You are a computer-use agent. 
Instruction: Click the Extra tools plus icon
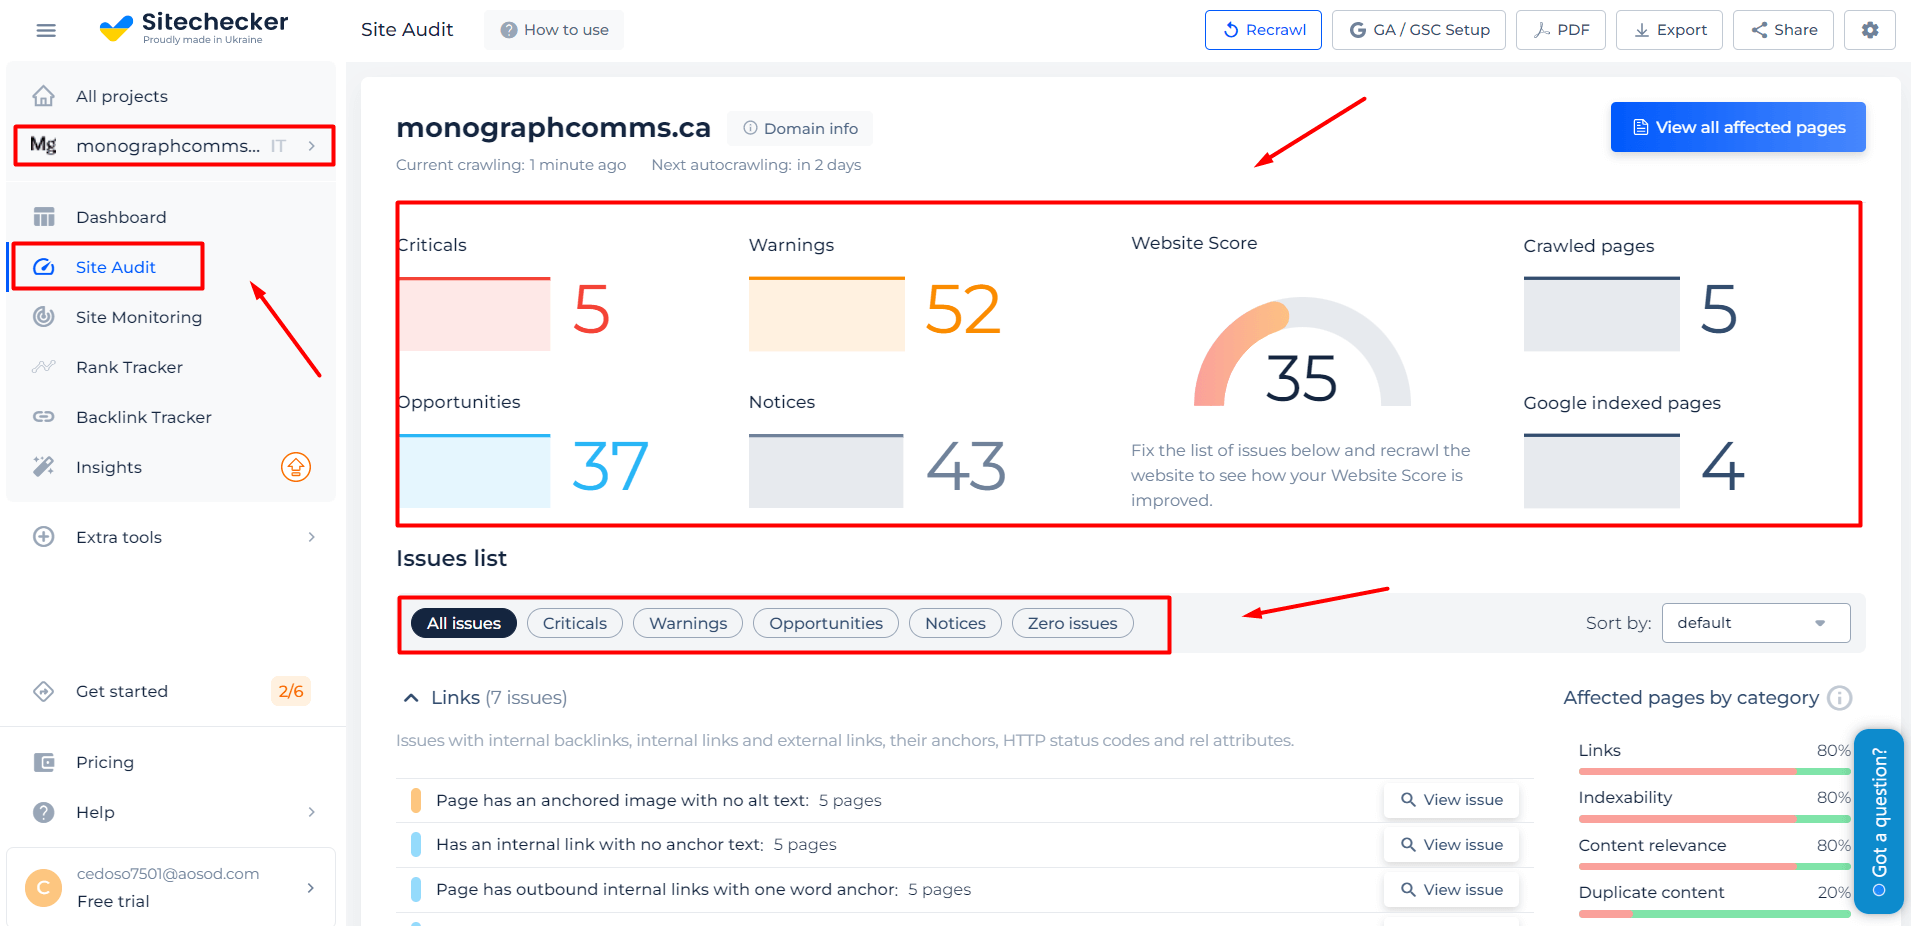coord(44,537)
